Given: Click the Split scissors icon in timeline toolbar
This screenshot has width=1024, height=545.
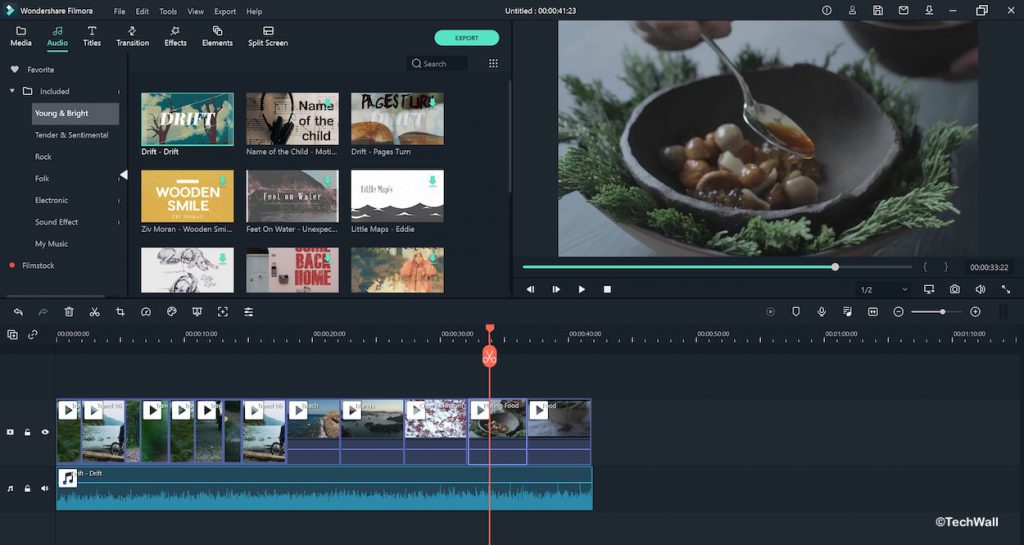Looking at the screenshot, I should (x=94, y=312).
